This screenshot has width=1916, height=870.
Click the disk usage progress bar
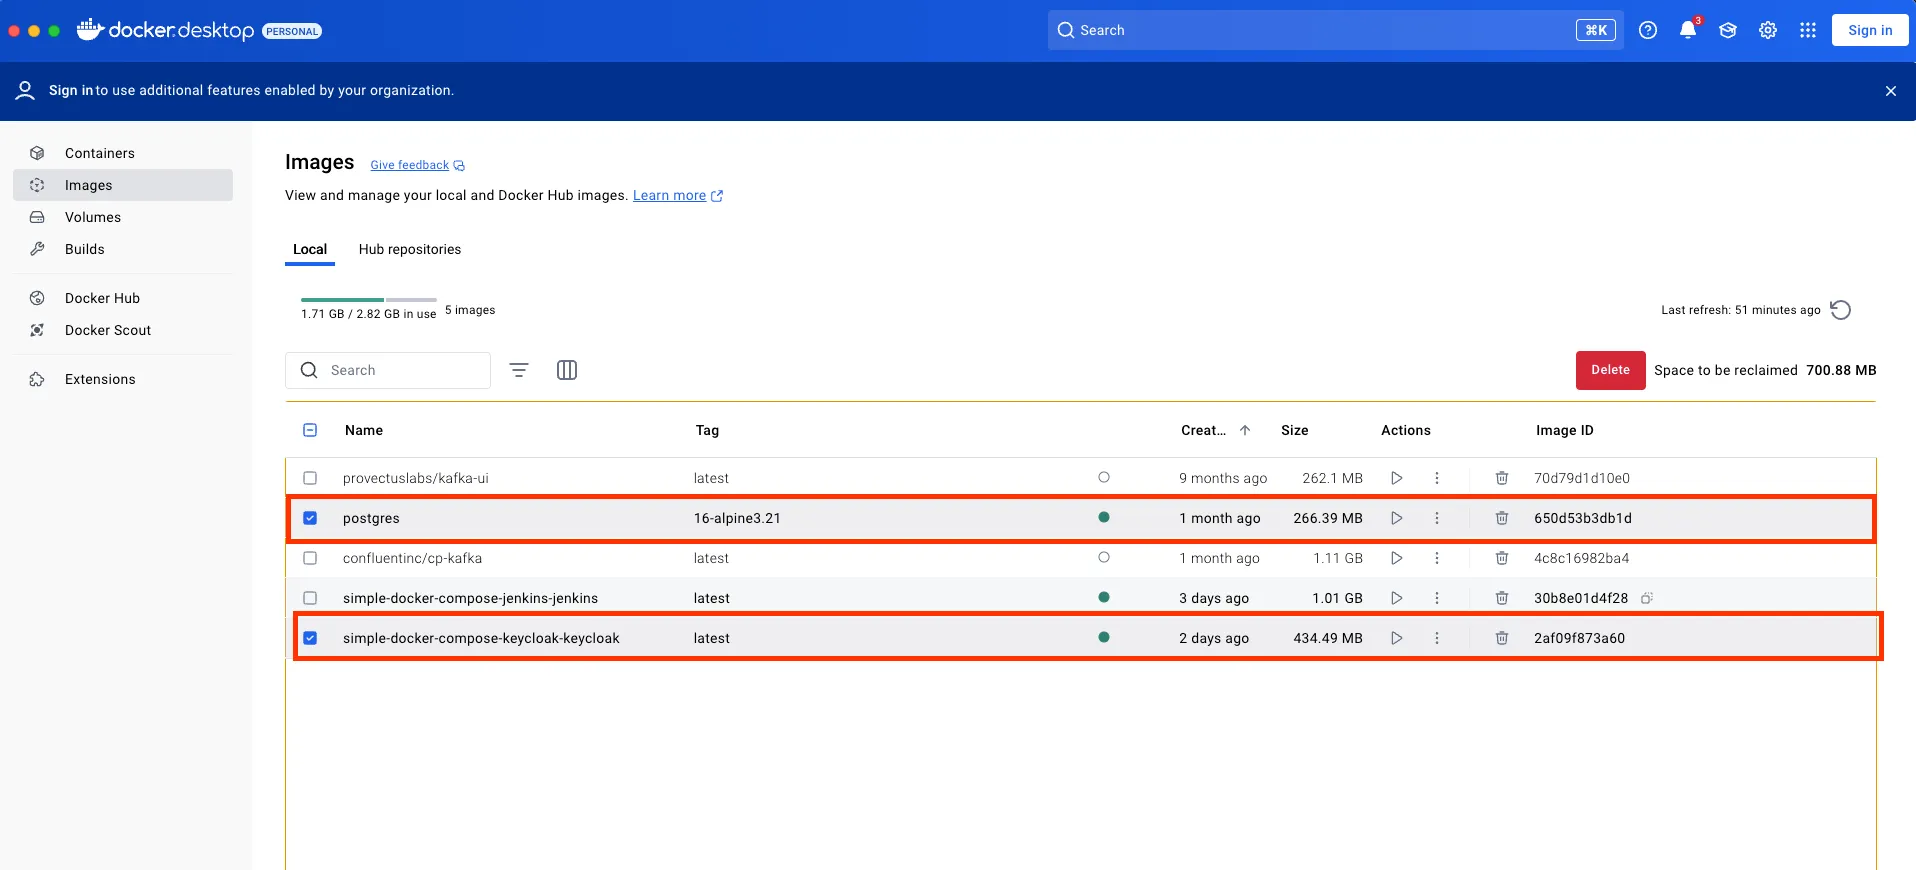(369, 300)
